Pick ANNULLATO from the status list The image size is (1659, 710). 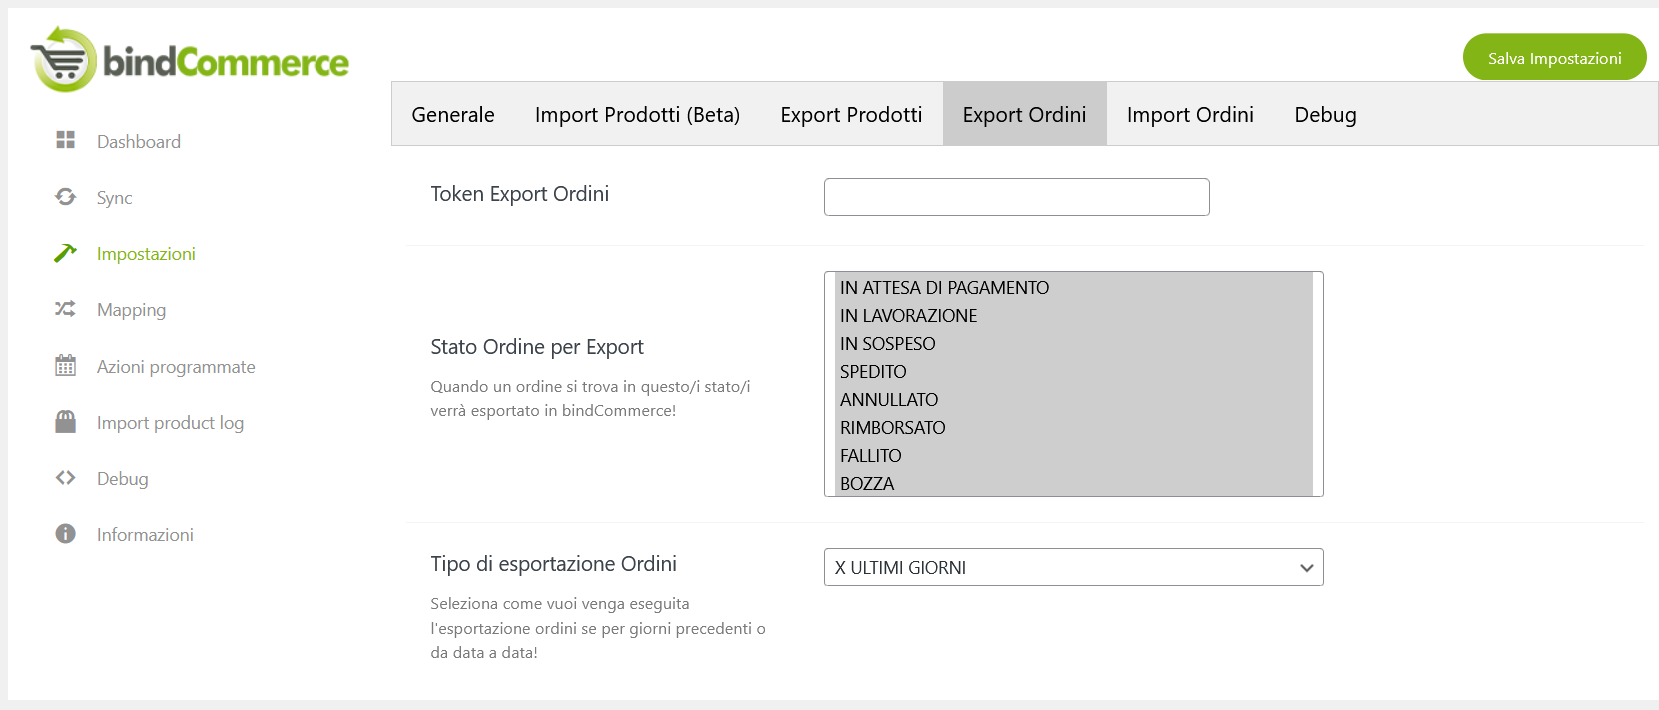click(888, 400)
